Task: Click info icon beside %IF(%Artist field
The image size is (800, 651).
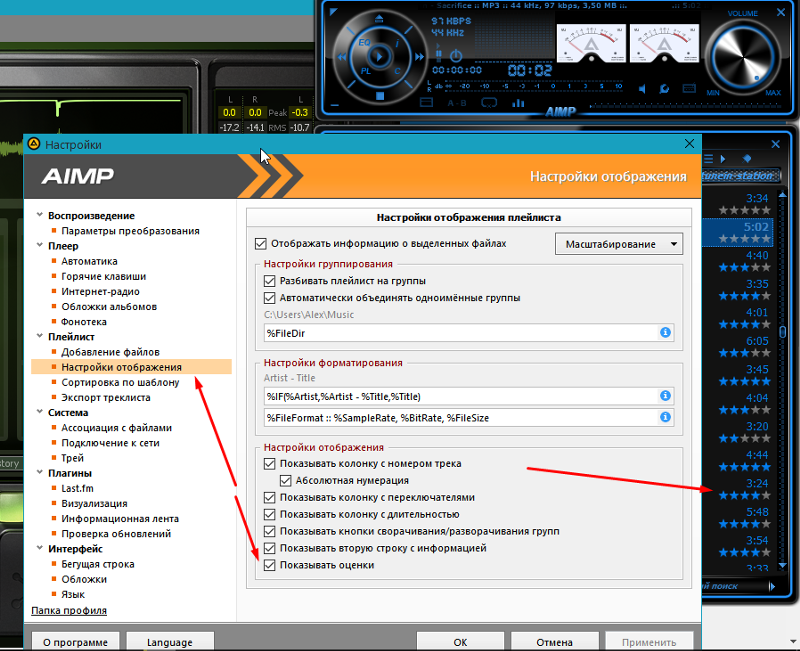Action: 665,396
